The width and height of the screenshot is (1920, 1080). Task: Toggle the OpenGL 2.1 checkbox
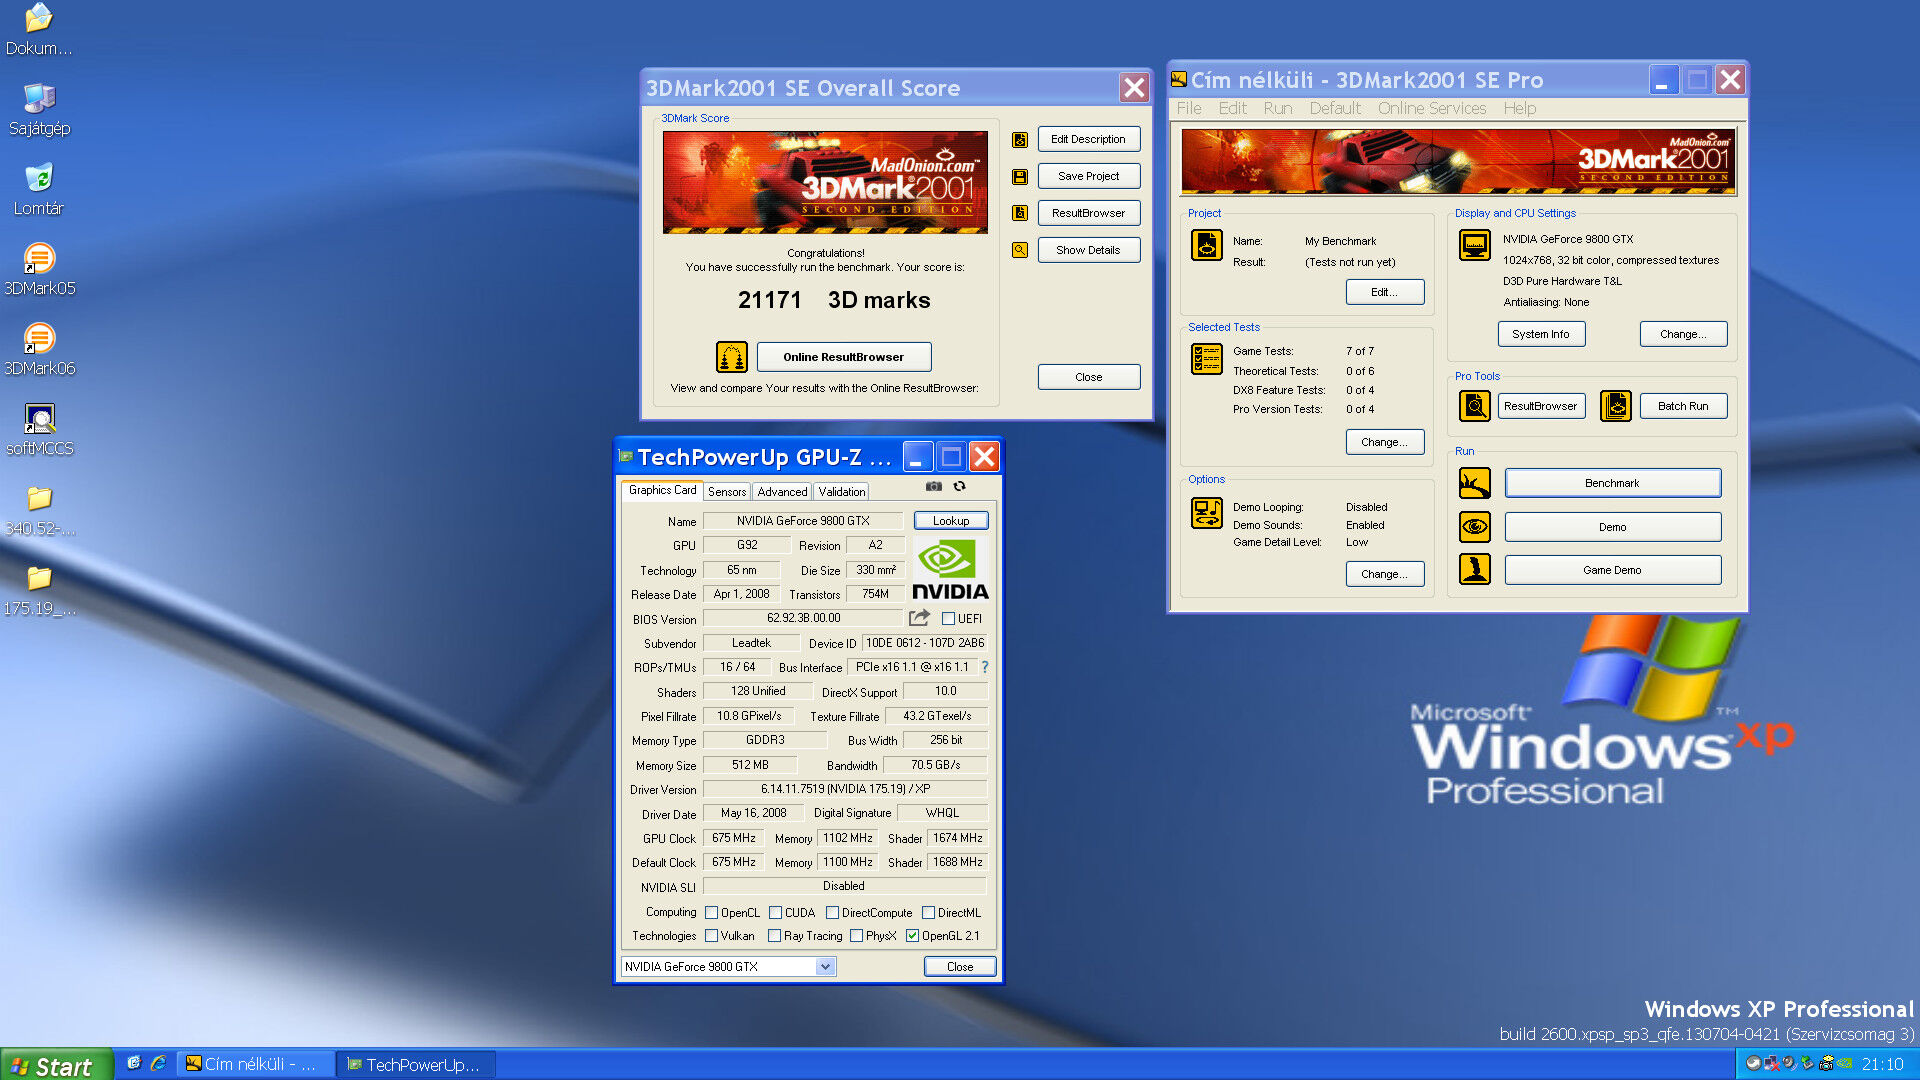pyautogui.click(x=913, y=936)
